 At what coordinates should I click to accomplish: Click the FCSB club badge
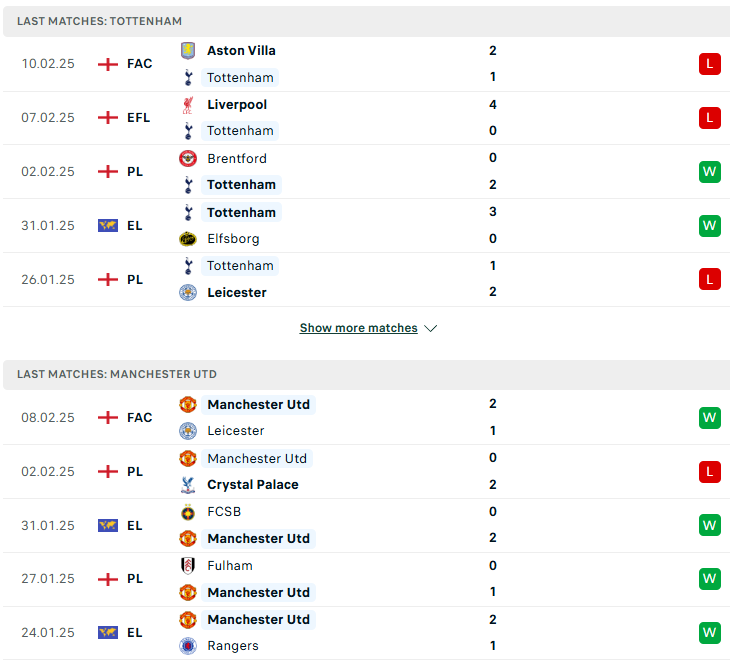pos(188,512)
